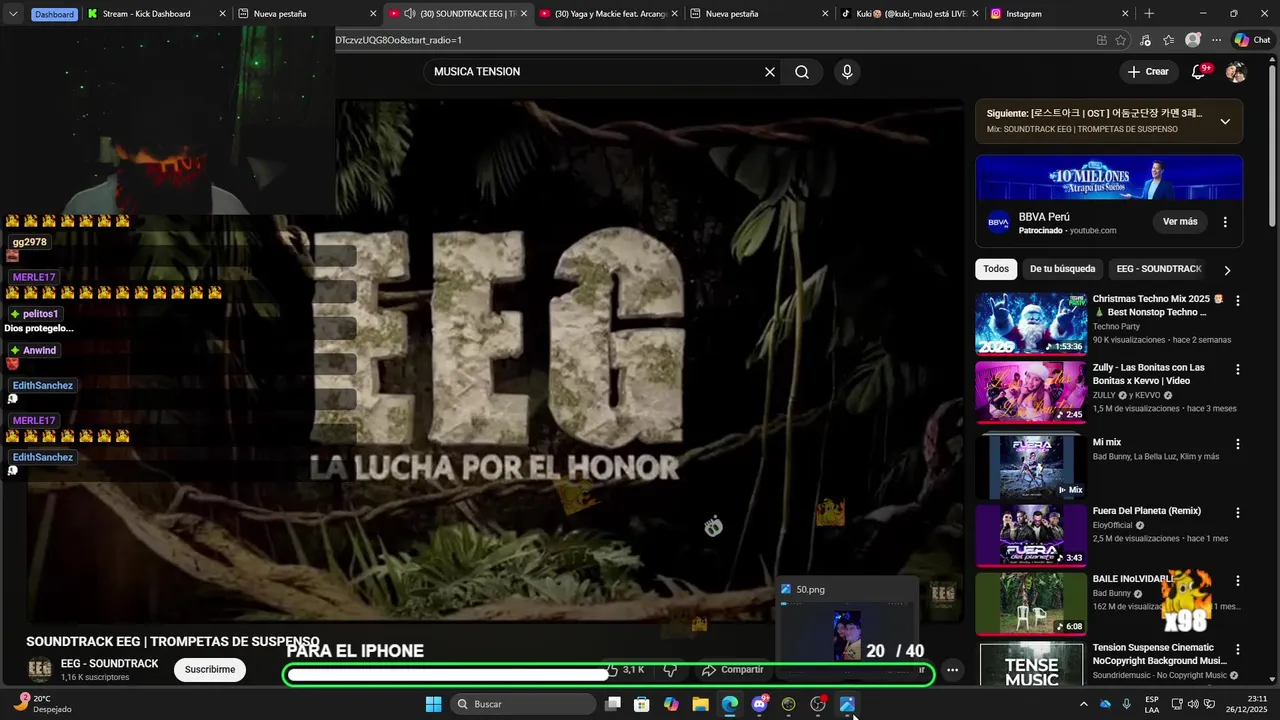
Task: Click the MUSICA TENSION search field
Action: 595,72
